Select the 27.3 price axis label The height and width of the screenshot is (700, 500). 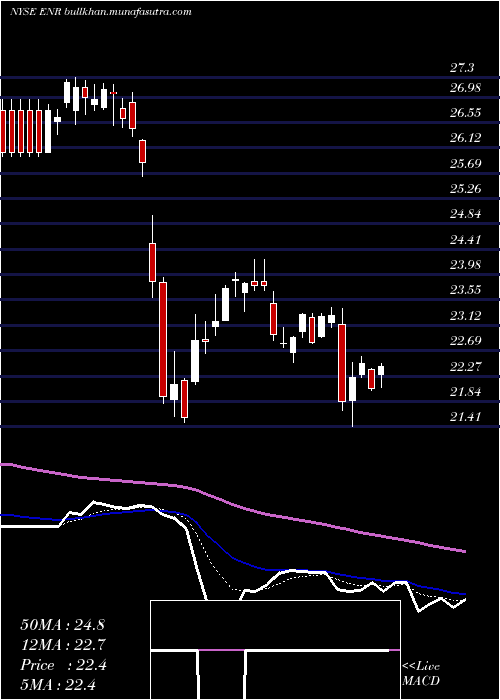click(x=462, y=68)
